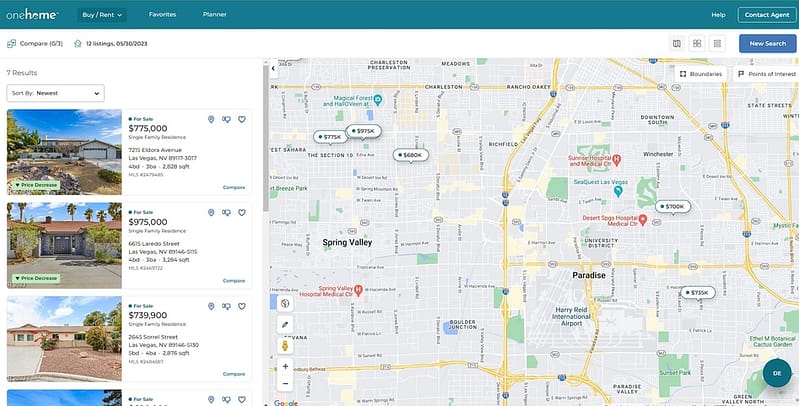Toggle Boundaries on the map
Screen dimensions: 799x406
(701, 74)
